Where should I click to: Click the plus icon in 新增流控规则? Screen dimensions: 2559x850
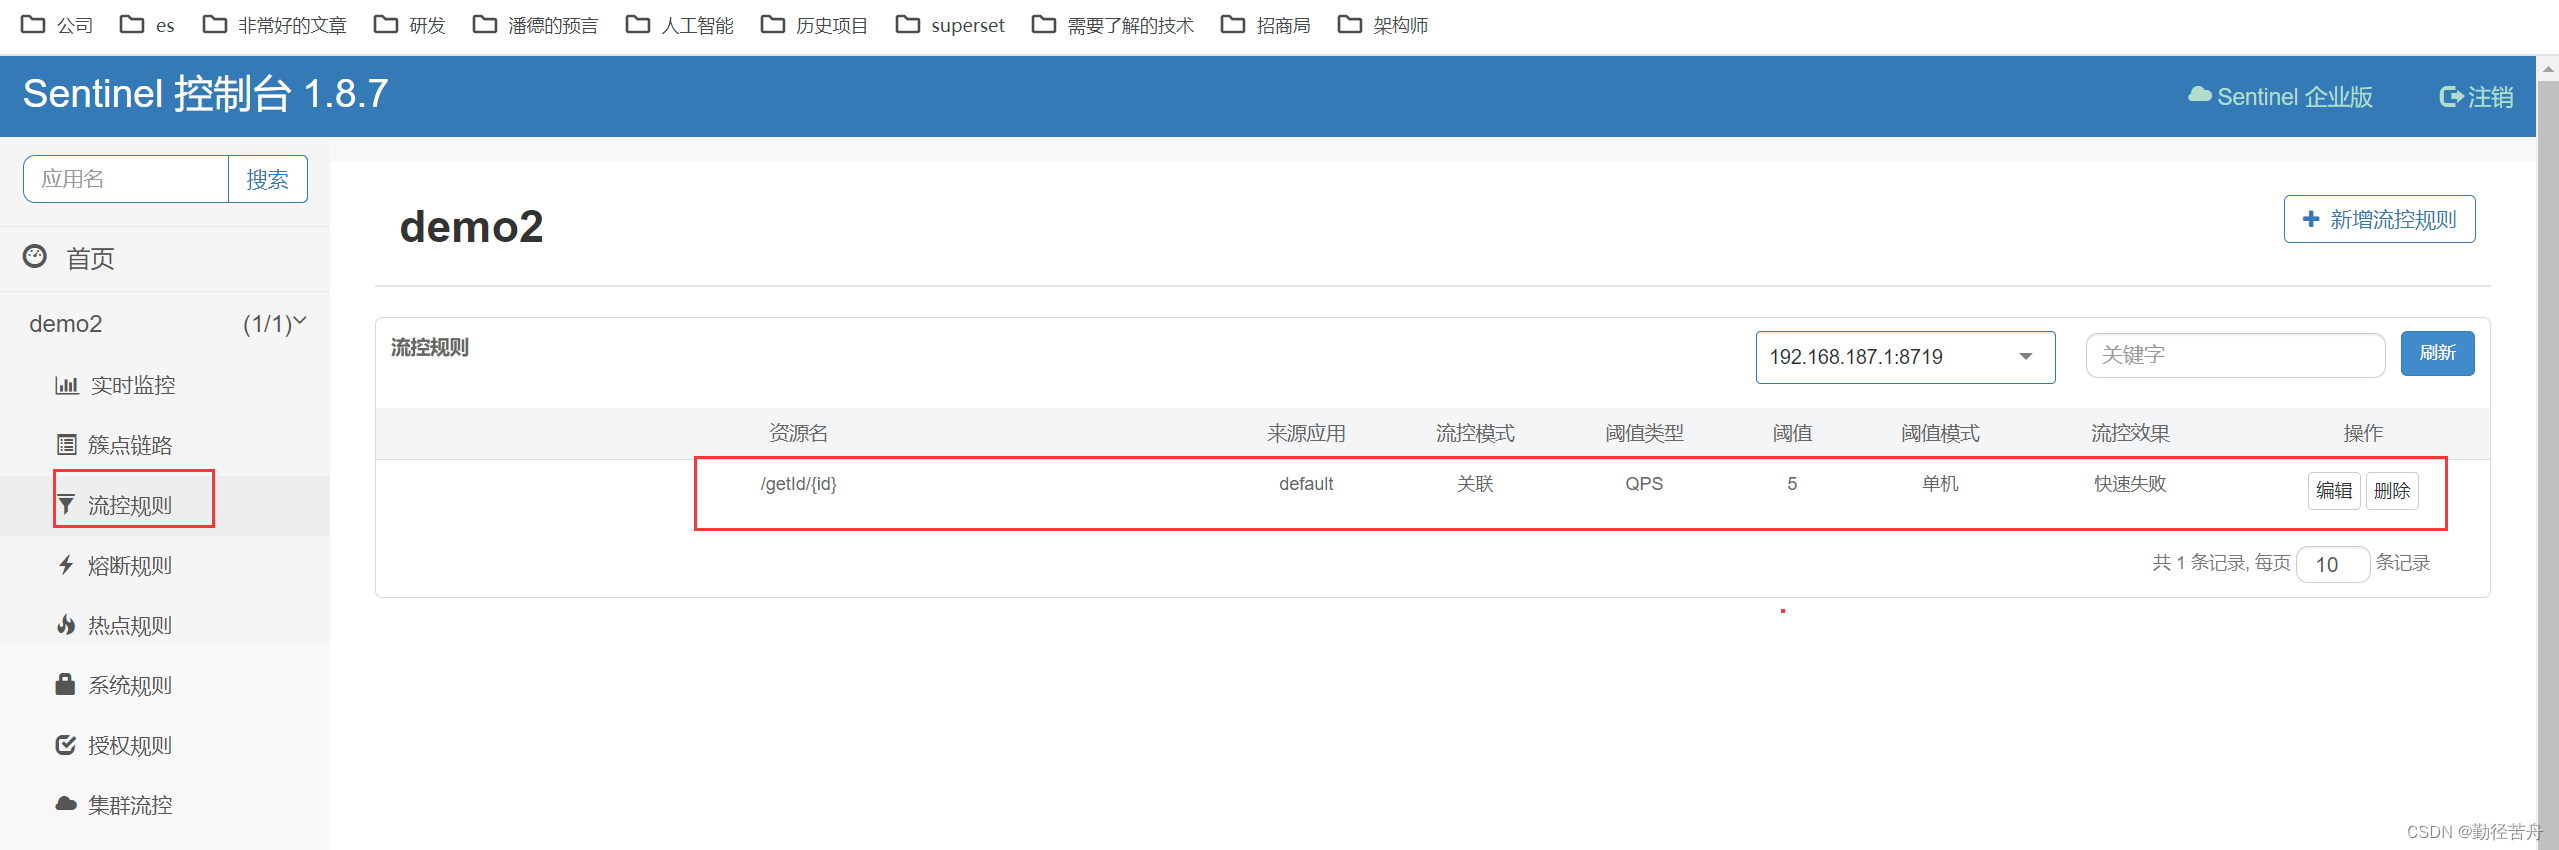point(2311,219)
